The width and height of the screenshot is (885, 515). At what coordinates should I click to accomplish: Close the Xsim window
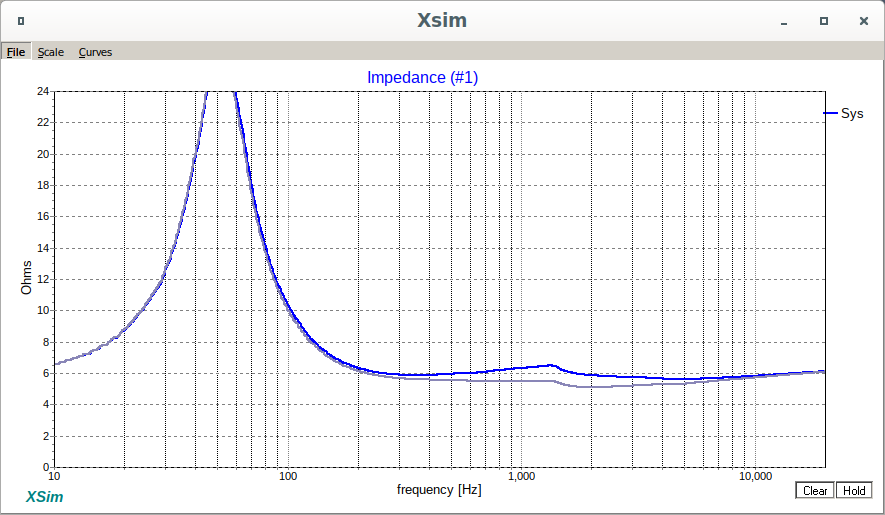pyautogui.click(x=864, y=21)
